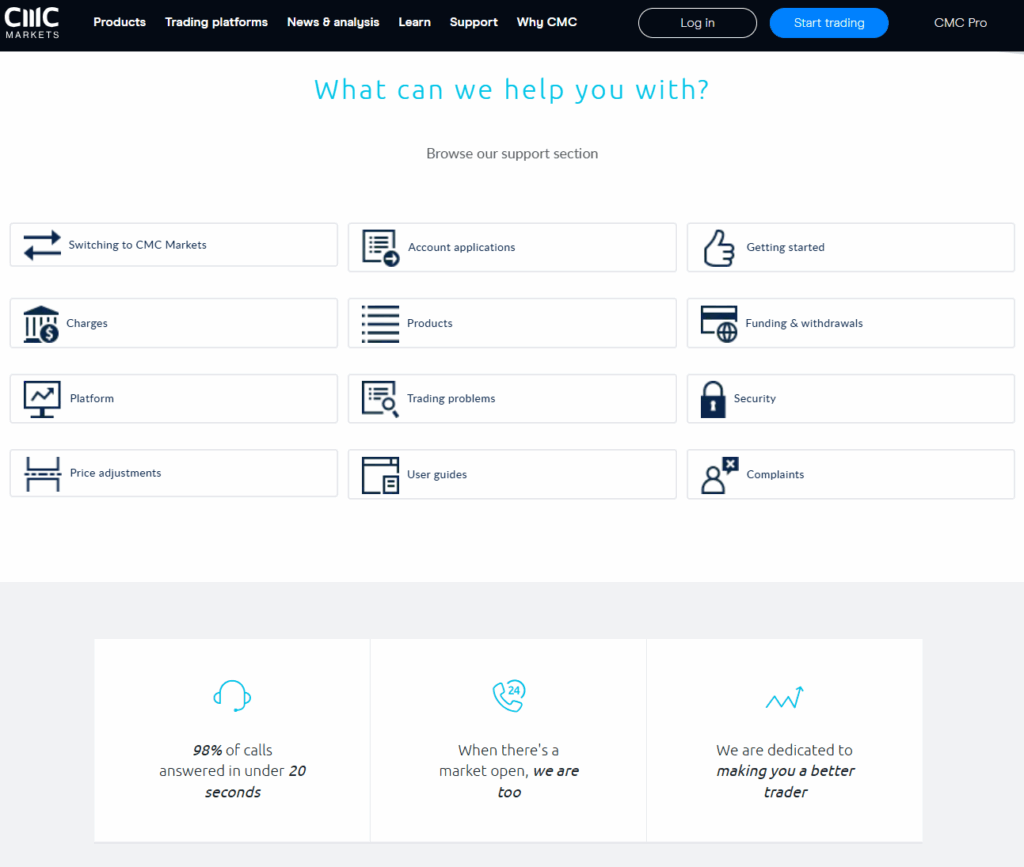Click the Platform monitor chart icon
This screenshot has height=867, width=1024.
coord(42,399)
